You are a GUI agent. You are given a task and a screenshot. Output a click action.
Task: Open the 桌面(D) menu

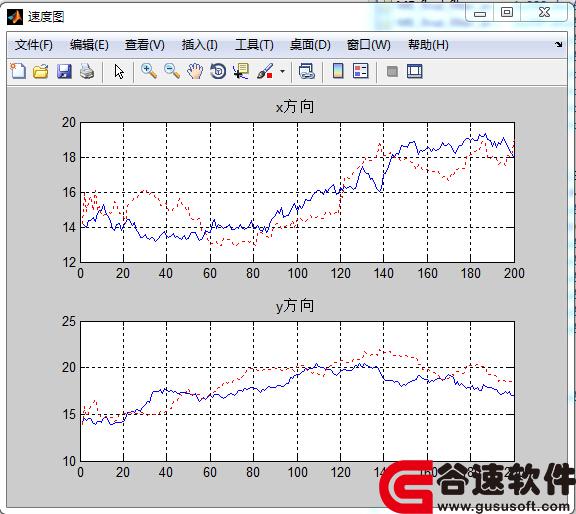coord(310,45)
